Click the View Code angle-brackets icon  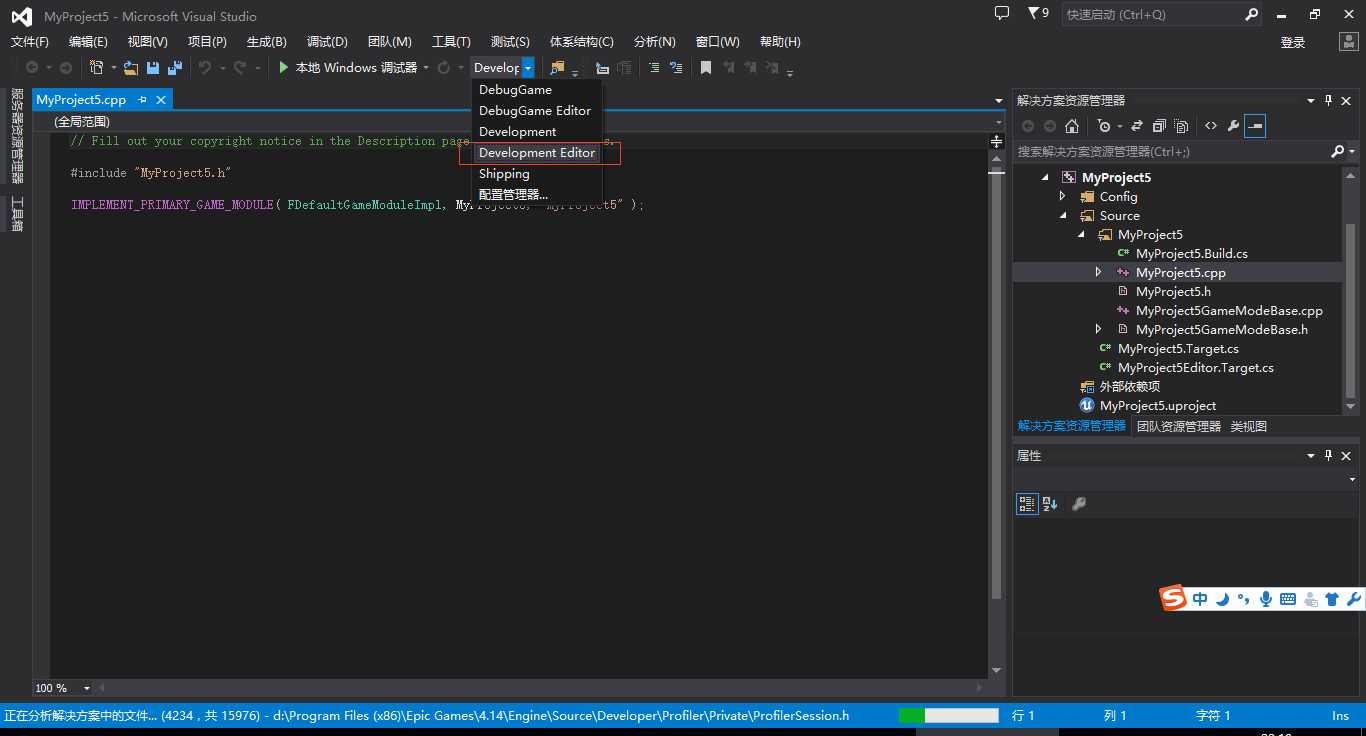[1211, 126]
